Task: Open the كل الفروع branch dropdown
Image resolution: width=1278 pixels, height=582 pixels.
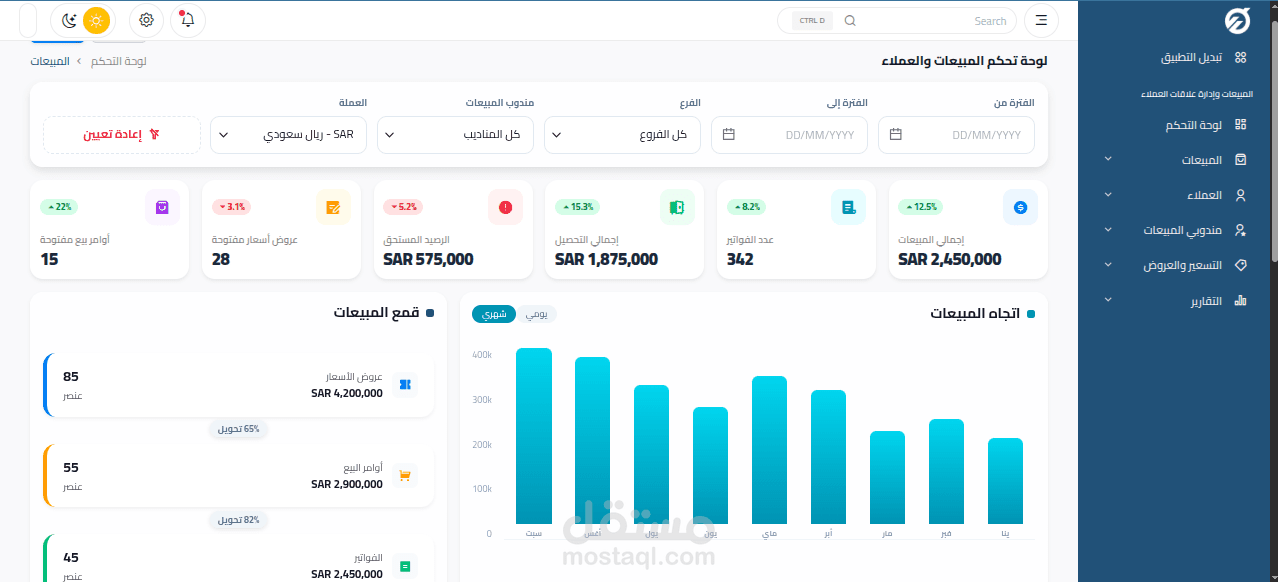Action: tap(622, 134)
